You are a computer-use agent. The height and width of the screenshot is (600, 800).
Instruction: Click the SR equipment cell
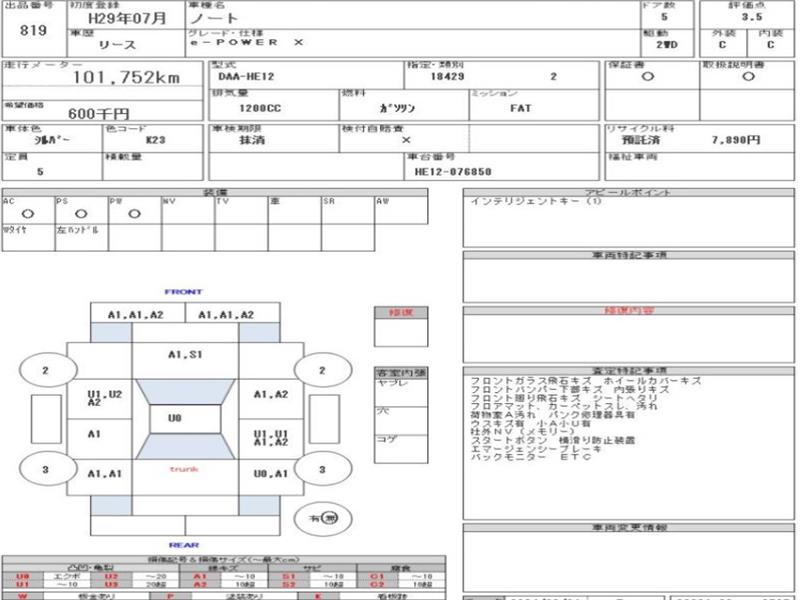point(347,210)
